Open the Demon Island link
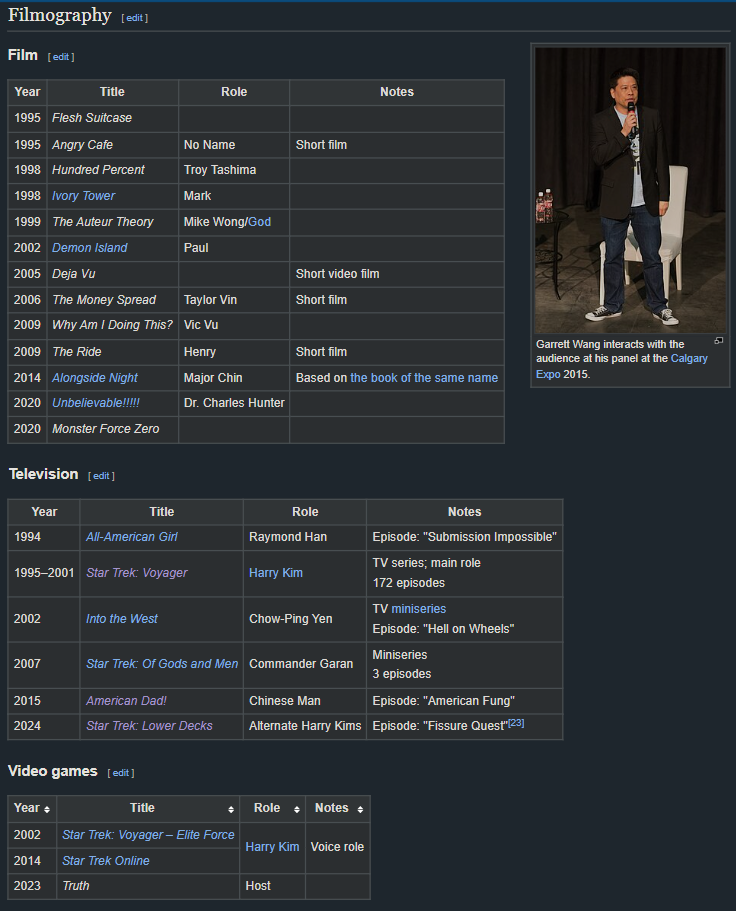 [89, 248]
